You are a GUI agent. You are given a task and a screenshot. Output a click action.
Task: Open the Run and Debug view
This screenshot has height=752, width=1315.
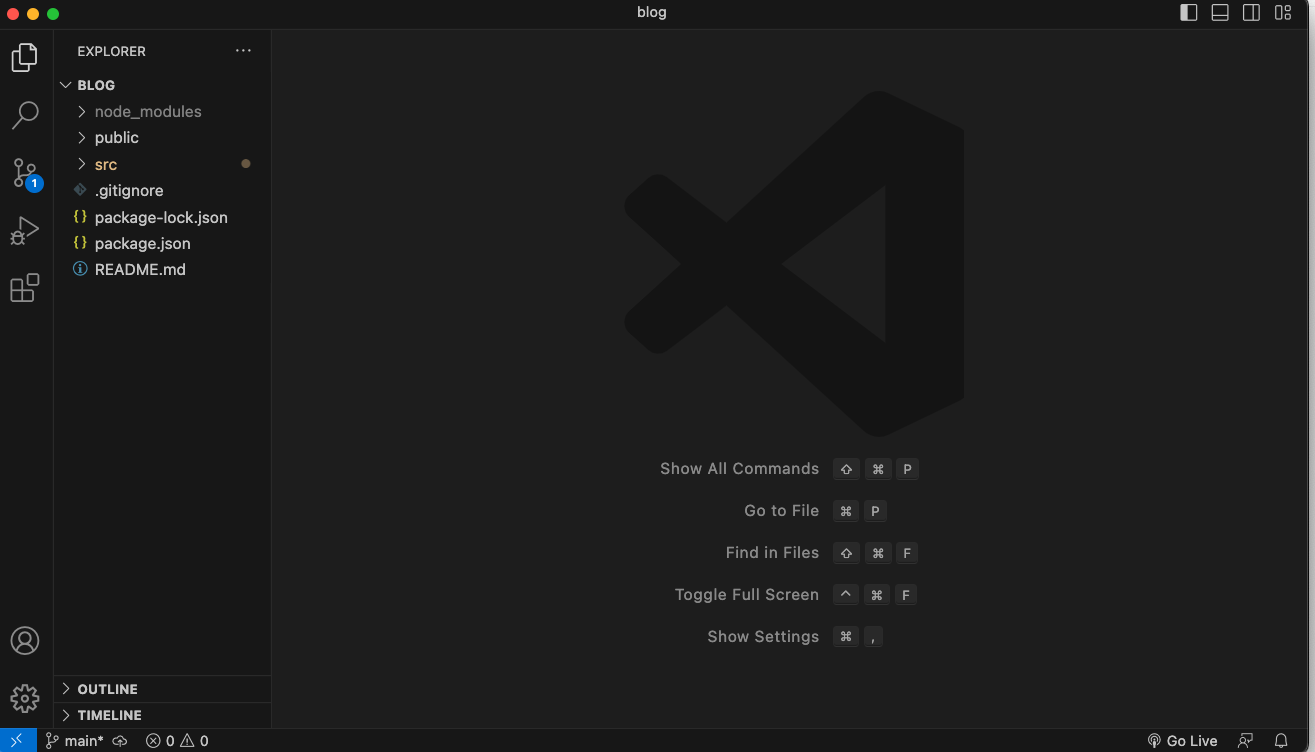(25, 231)
